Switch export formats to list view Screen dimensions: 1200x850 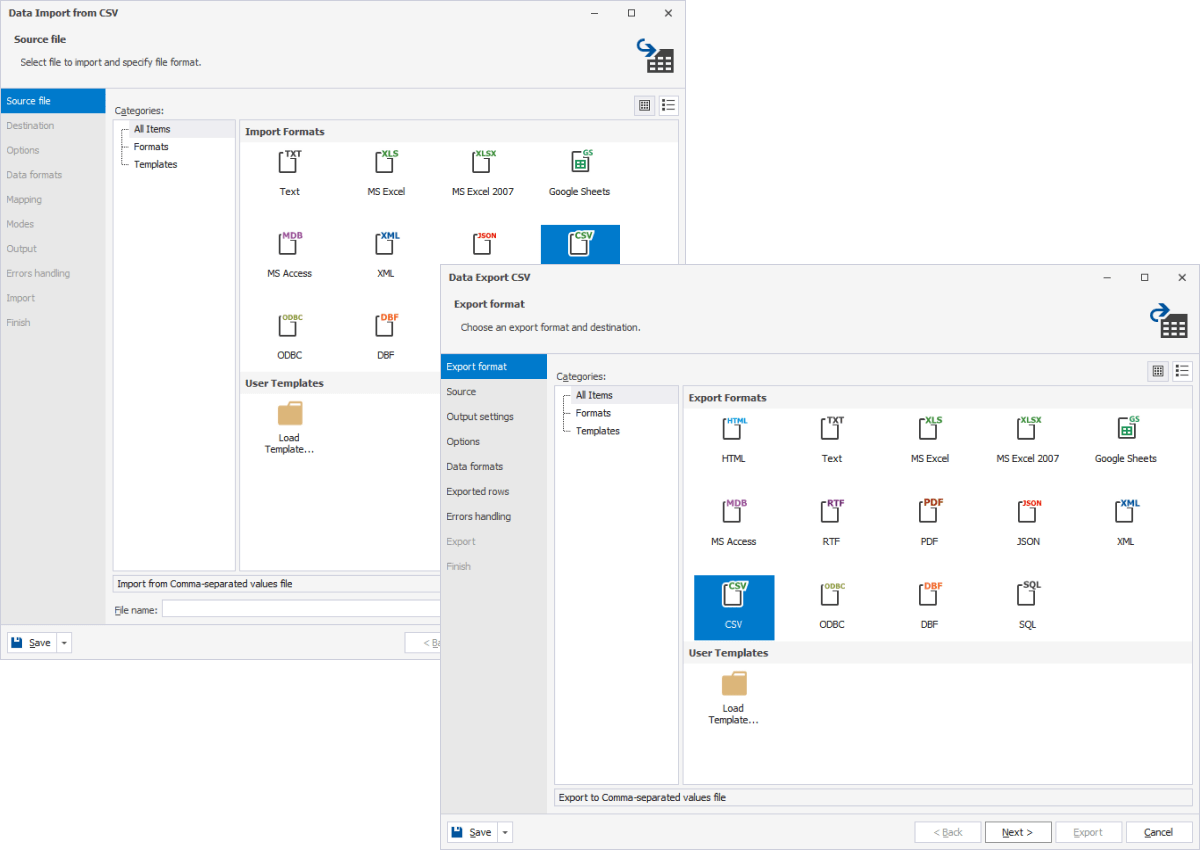[1182, 371]
